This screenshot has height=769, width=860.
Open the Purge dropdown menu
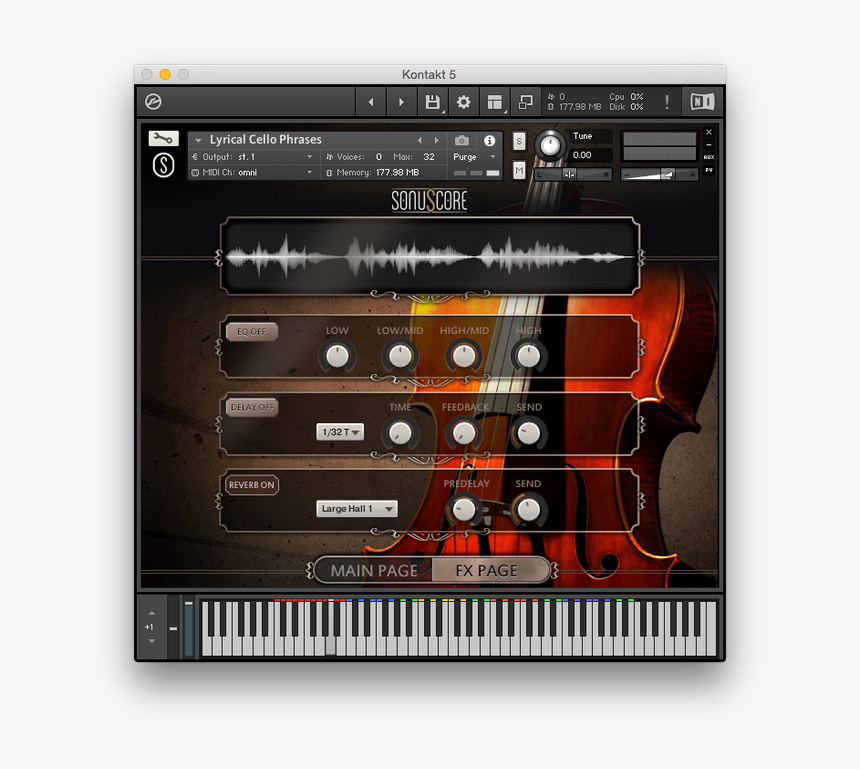point(474,157)
